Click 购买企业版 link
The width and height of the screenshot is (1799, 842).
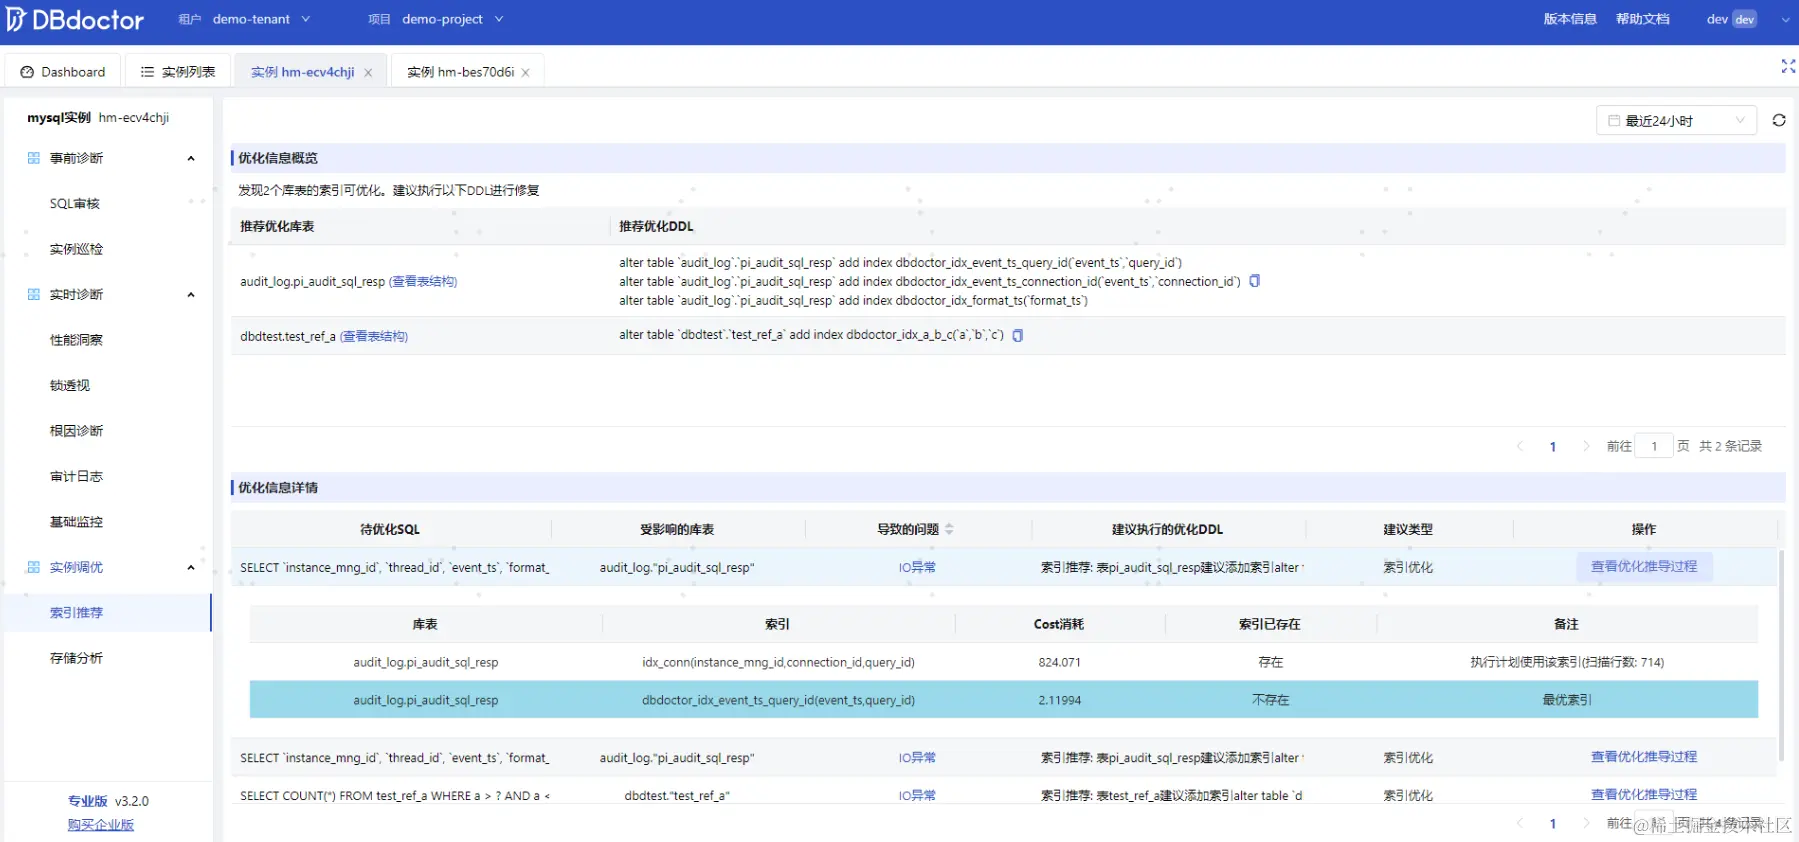tap(101, 825)
